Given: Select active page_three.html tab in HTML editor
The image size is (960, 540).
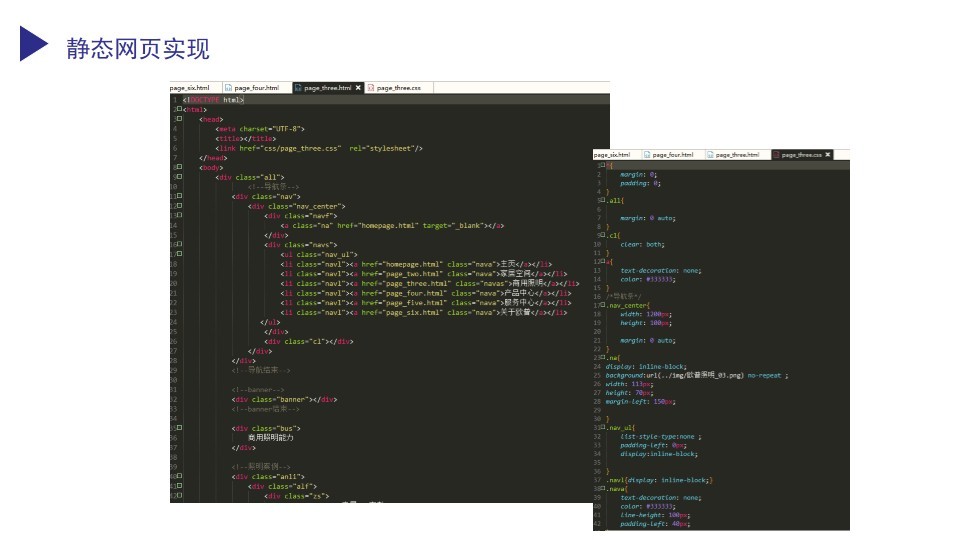Looking at the screenshot, I should pos(328,88).
